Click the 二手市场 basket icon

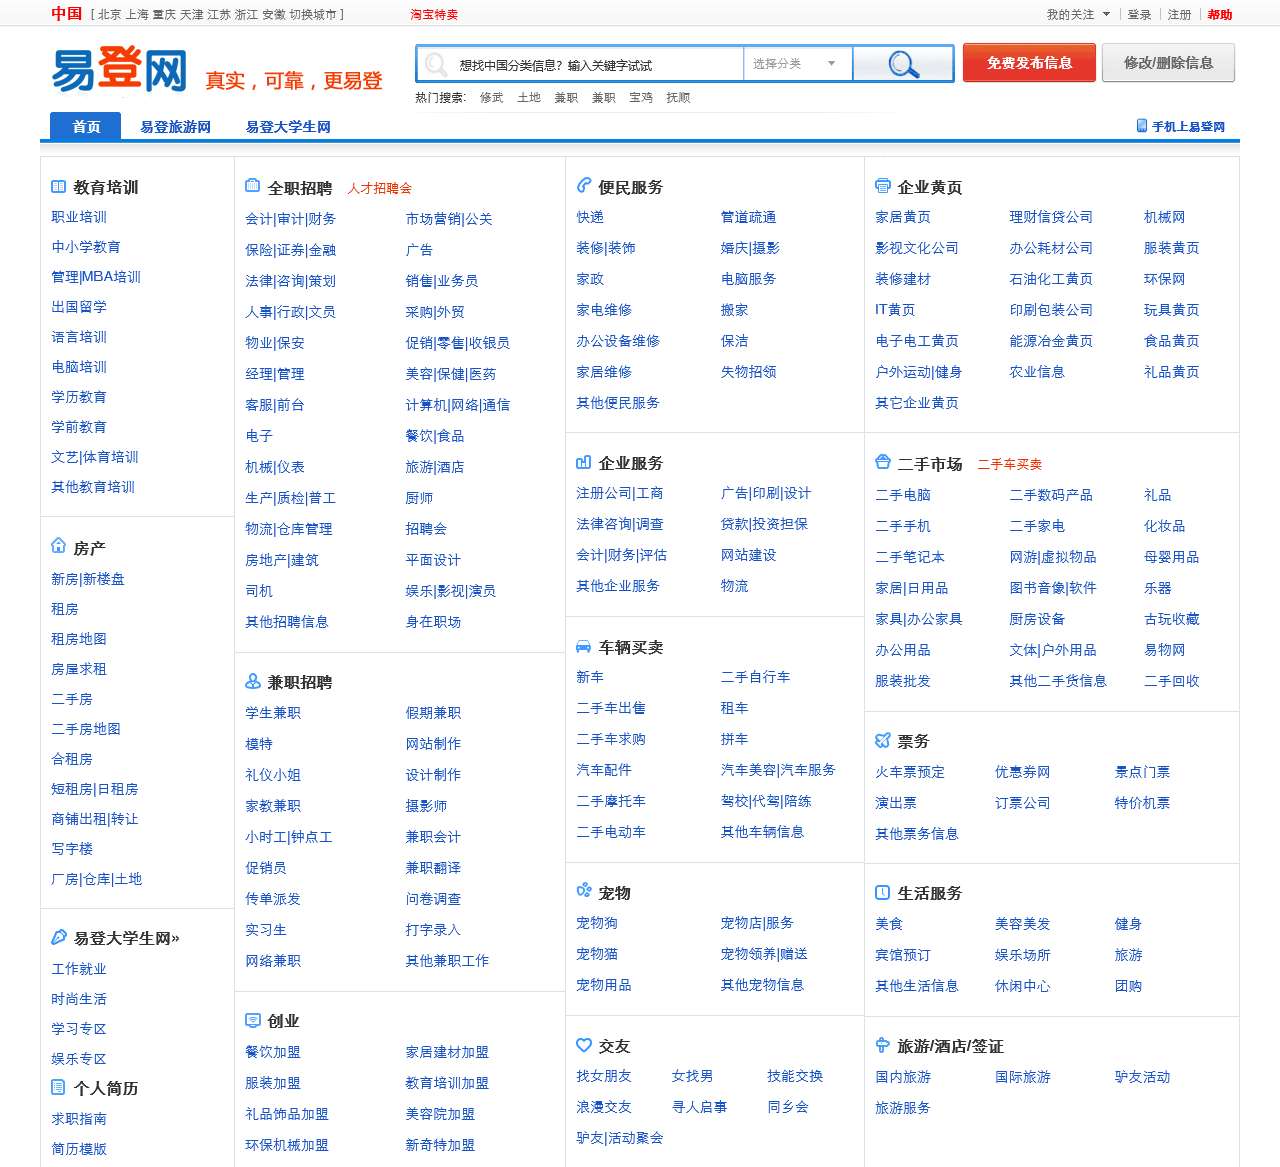tap(882, 462)
